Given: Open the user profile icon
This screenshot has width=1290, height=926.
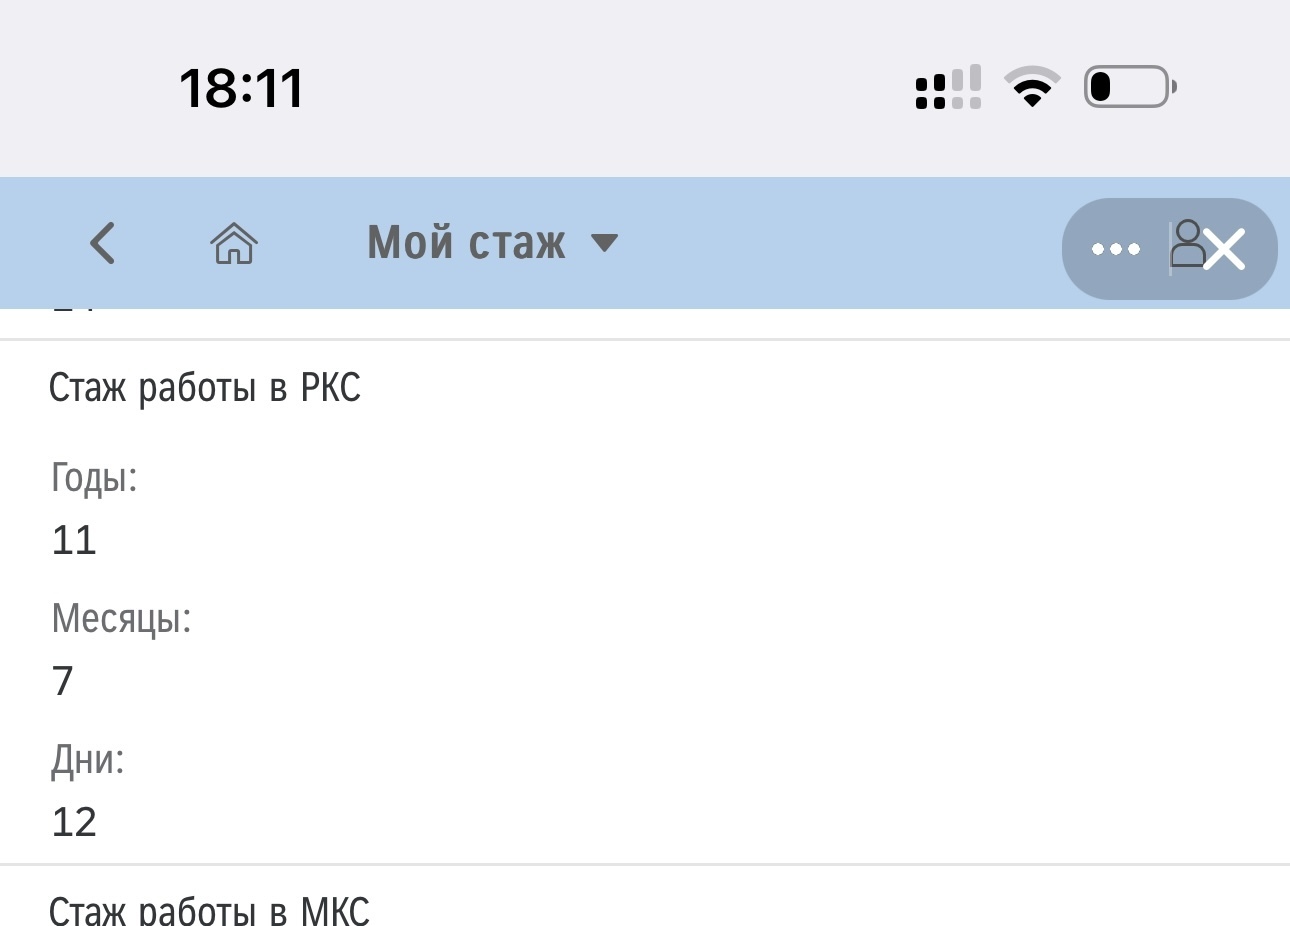Looking at the screenshot, I should point(1187,244).
